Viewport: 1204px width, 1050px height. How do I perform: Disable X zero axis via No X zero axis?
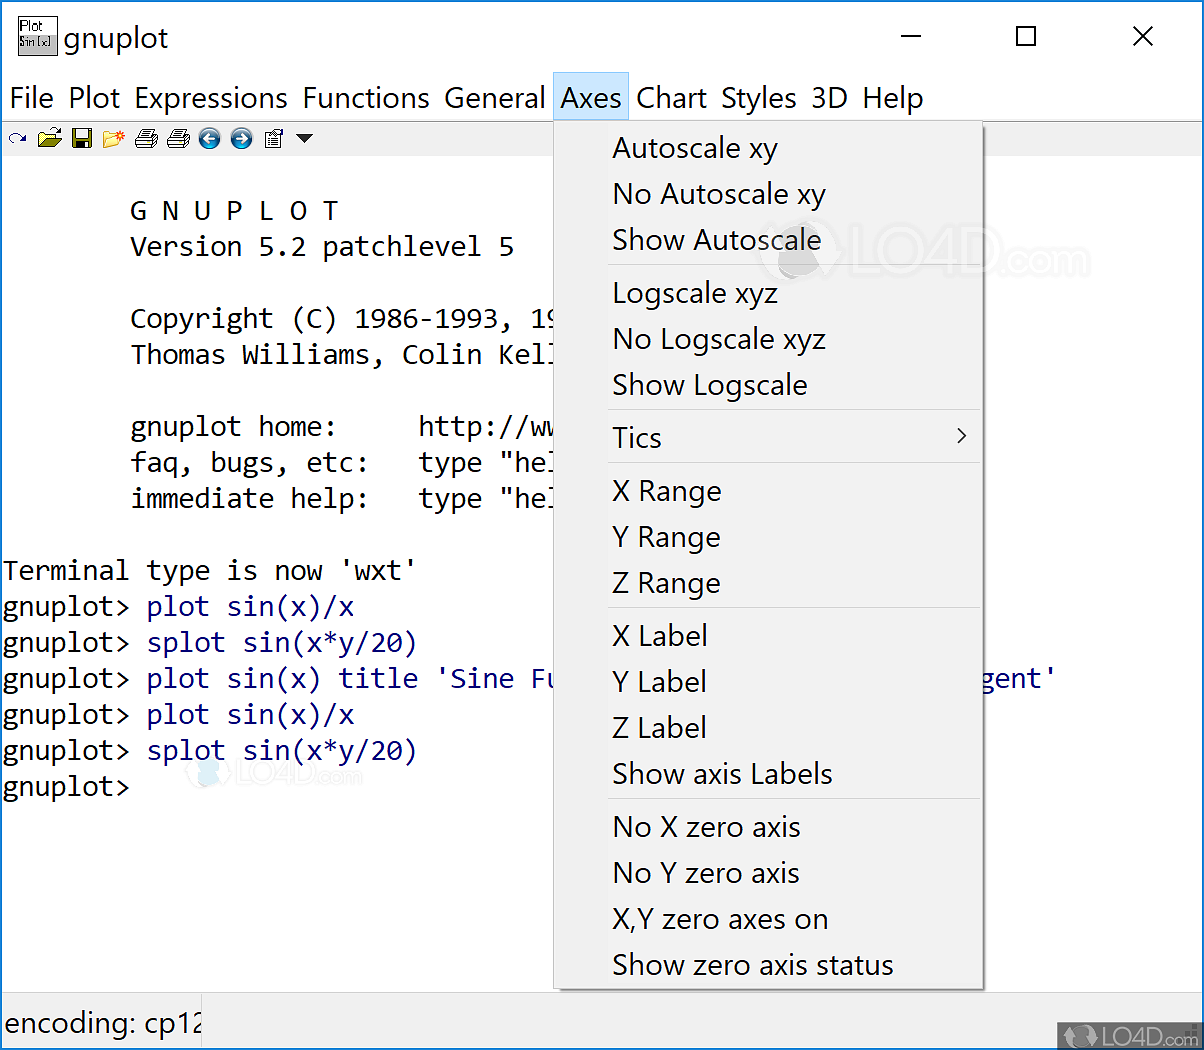tap(706, 827)
